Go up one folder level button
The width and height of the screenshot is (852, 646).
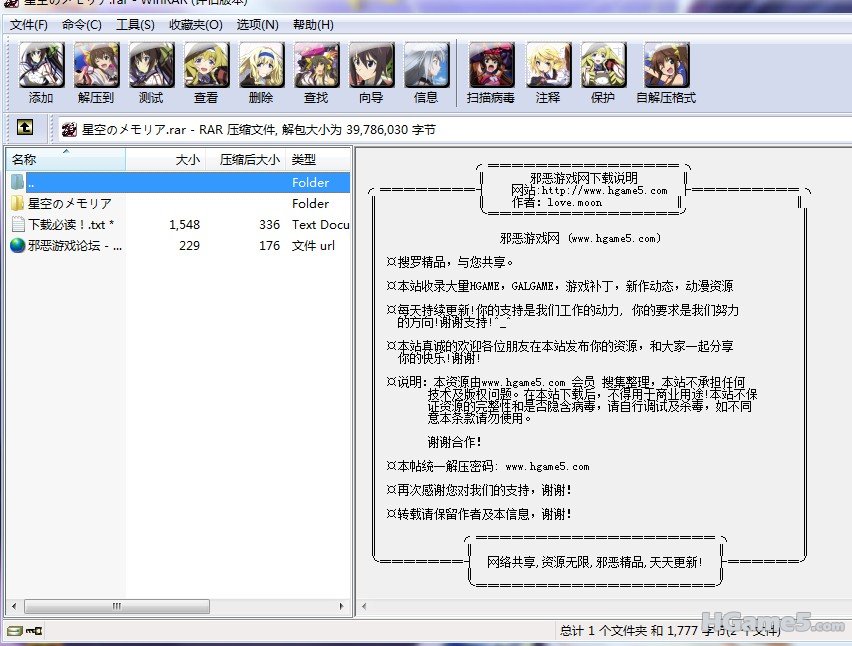(25, 128)
